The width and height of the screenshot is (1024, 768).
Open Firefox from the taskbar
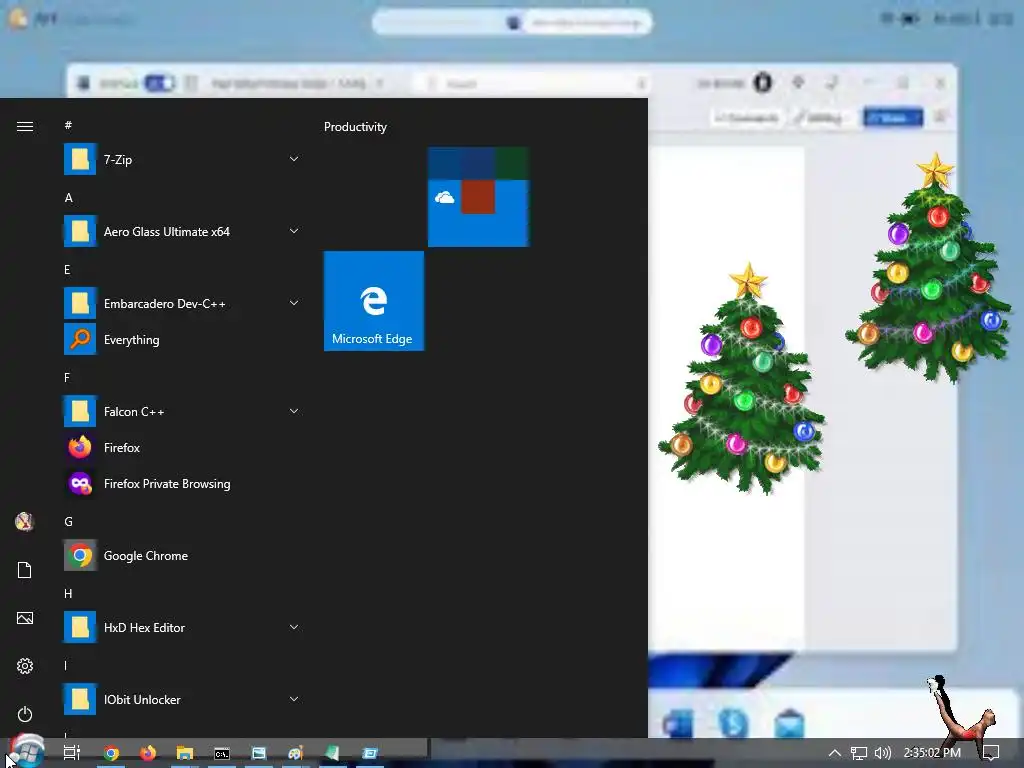pos(148,754)
